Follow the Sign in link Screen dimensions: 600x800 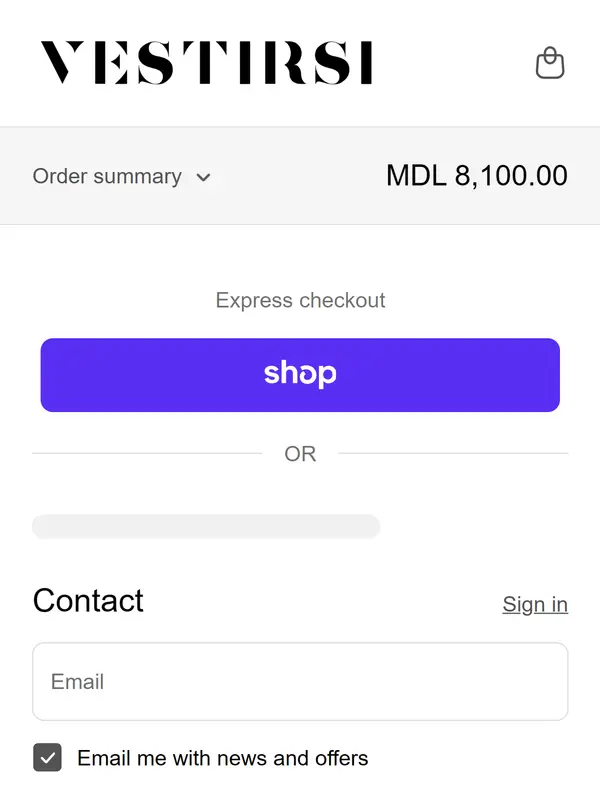[x=535, y=604]
